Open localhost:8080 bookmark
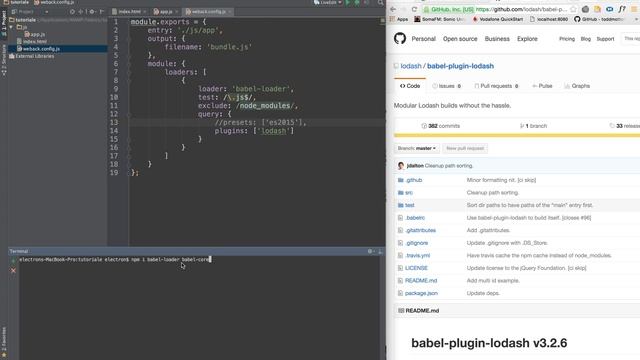Image resolution: width=640 pixels, height=360 pixels. 549,19
